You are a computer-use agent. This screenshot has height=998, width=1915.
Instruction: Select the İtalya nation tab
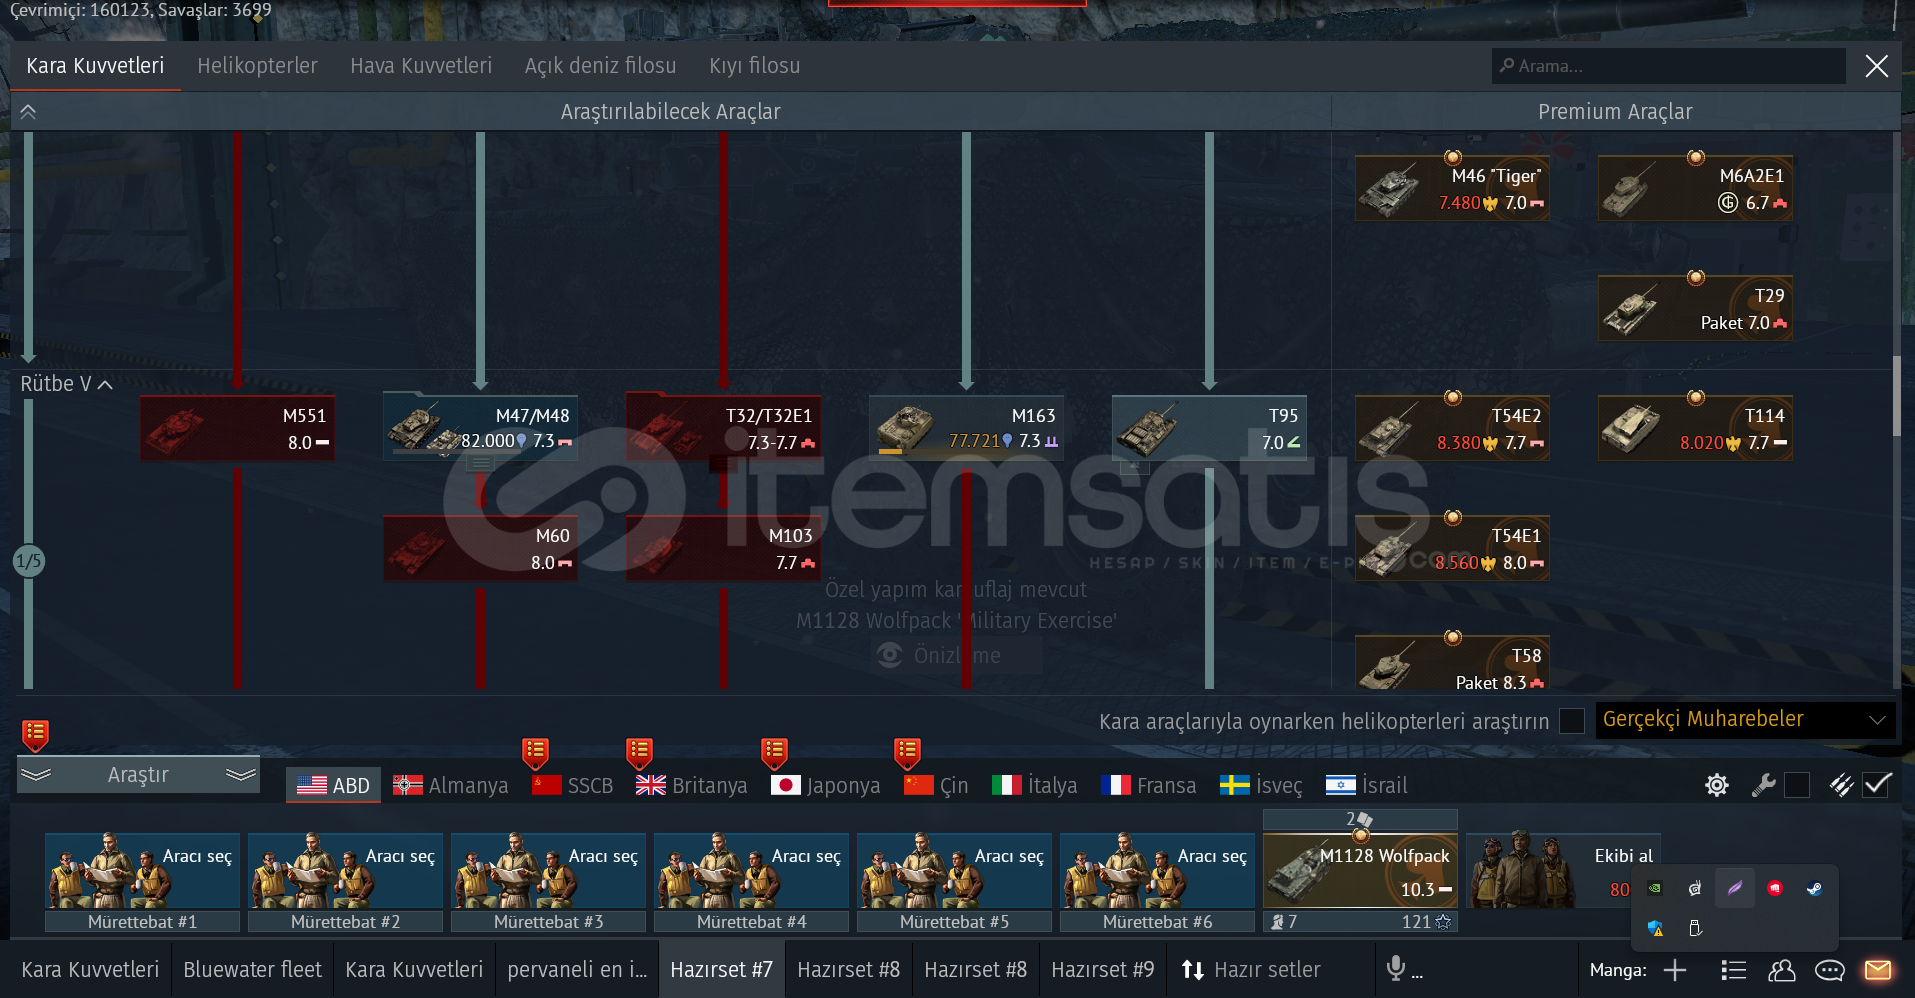tap(1035, 785)
